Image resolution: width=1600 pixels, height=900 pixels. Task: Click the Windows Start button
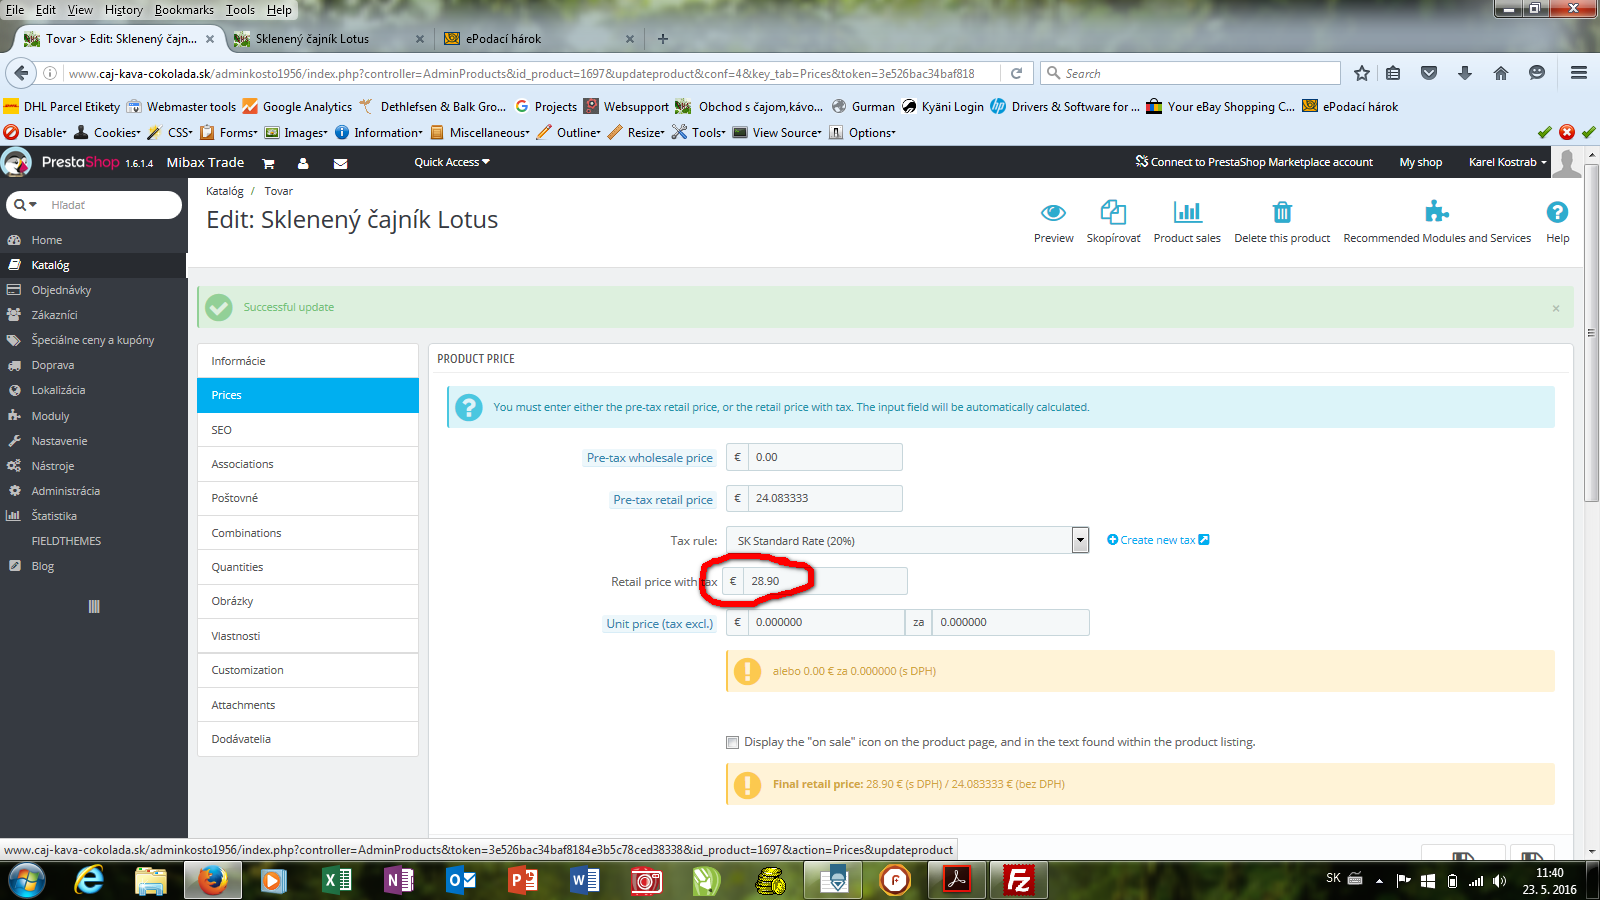(27, 880)
